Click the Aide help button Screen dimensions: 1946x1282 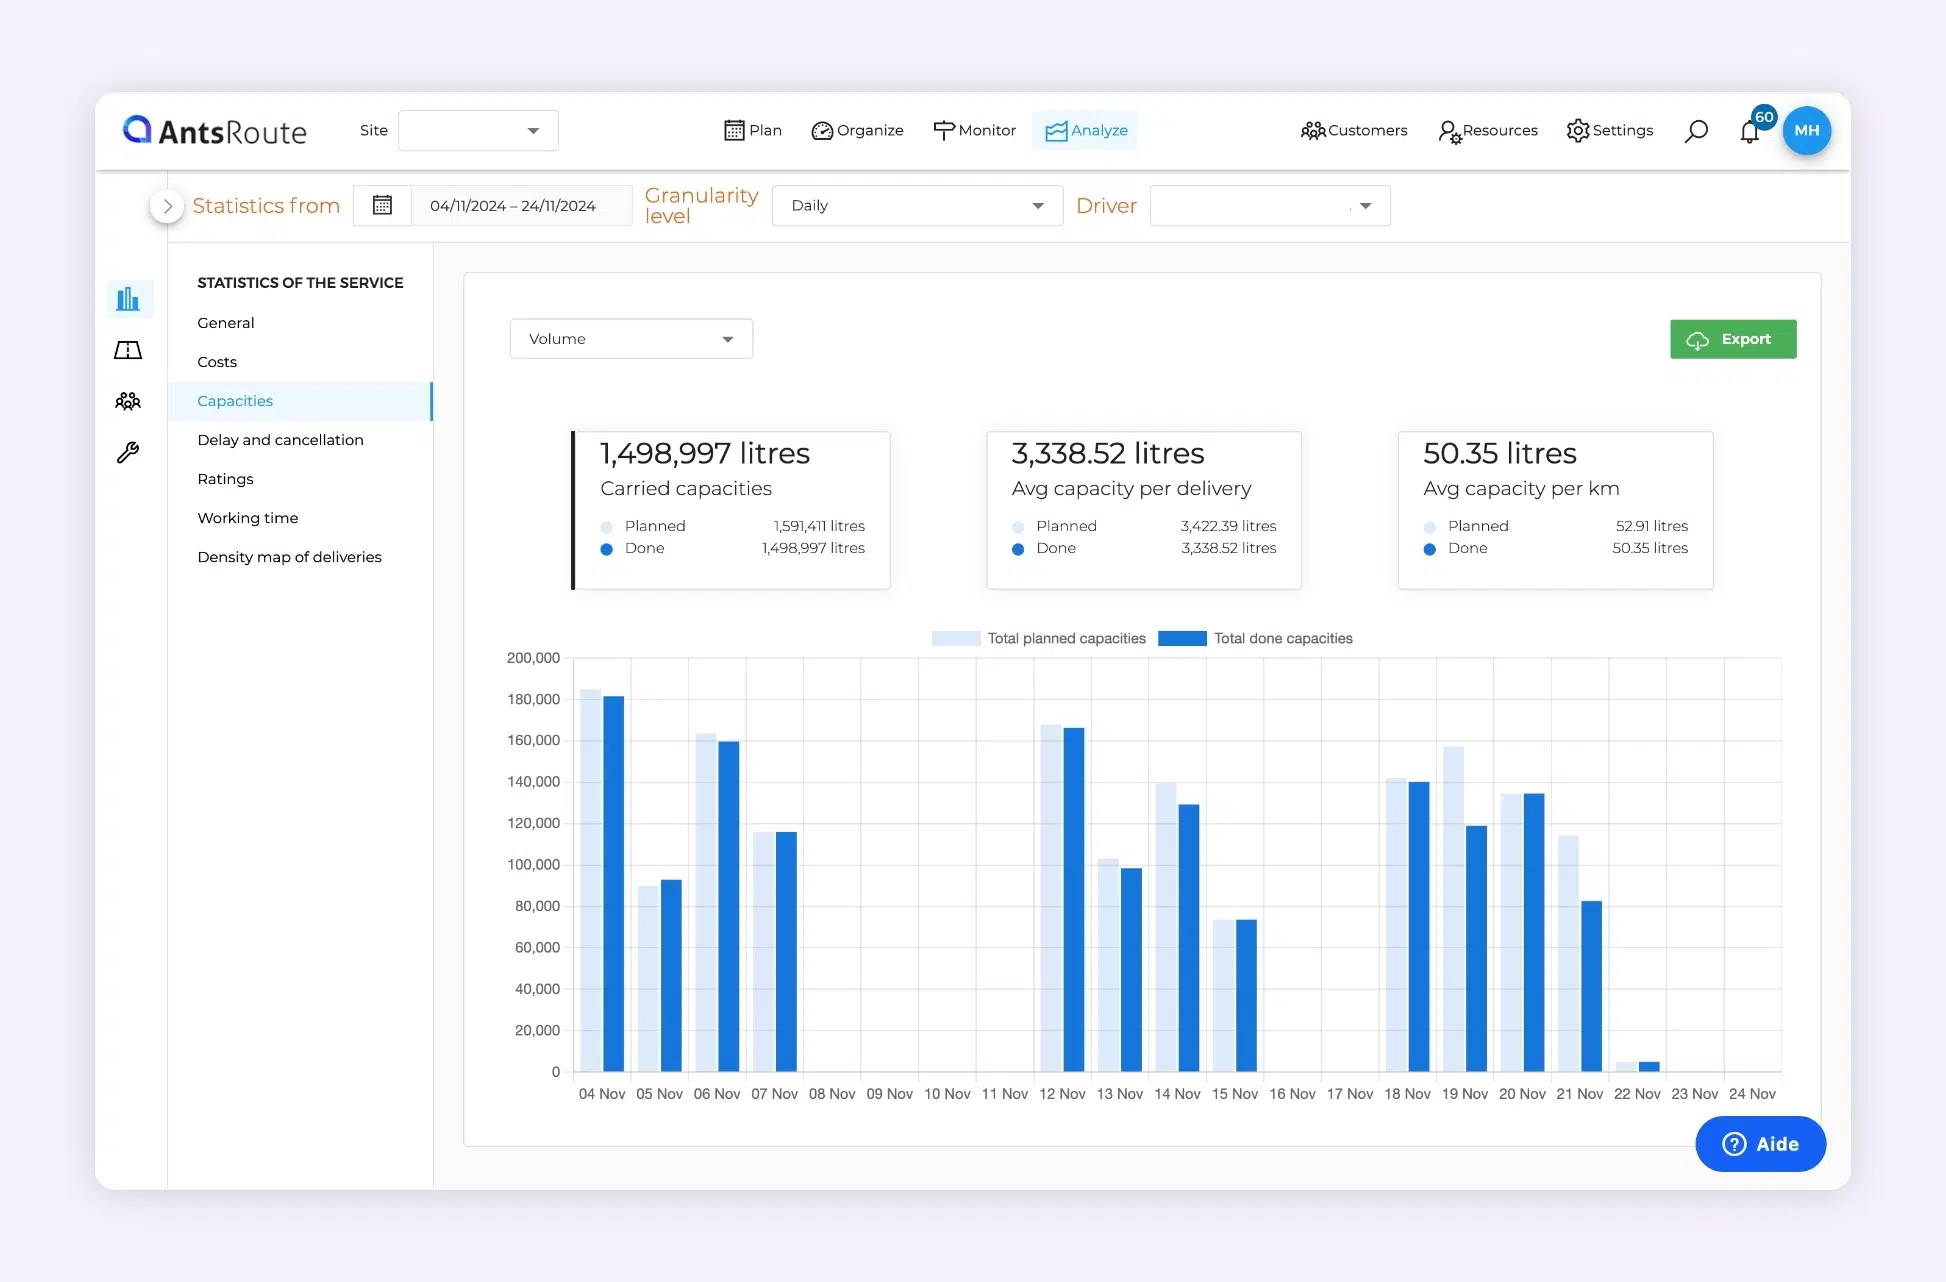[x=1760, y=1144]
